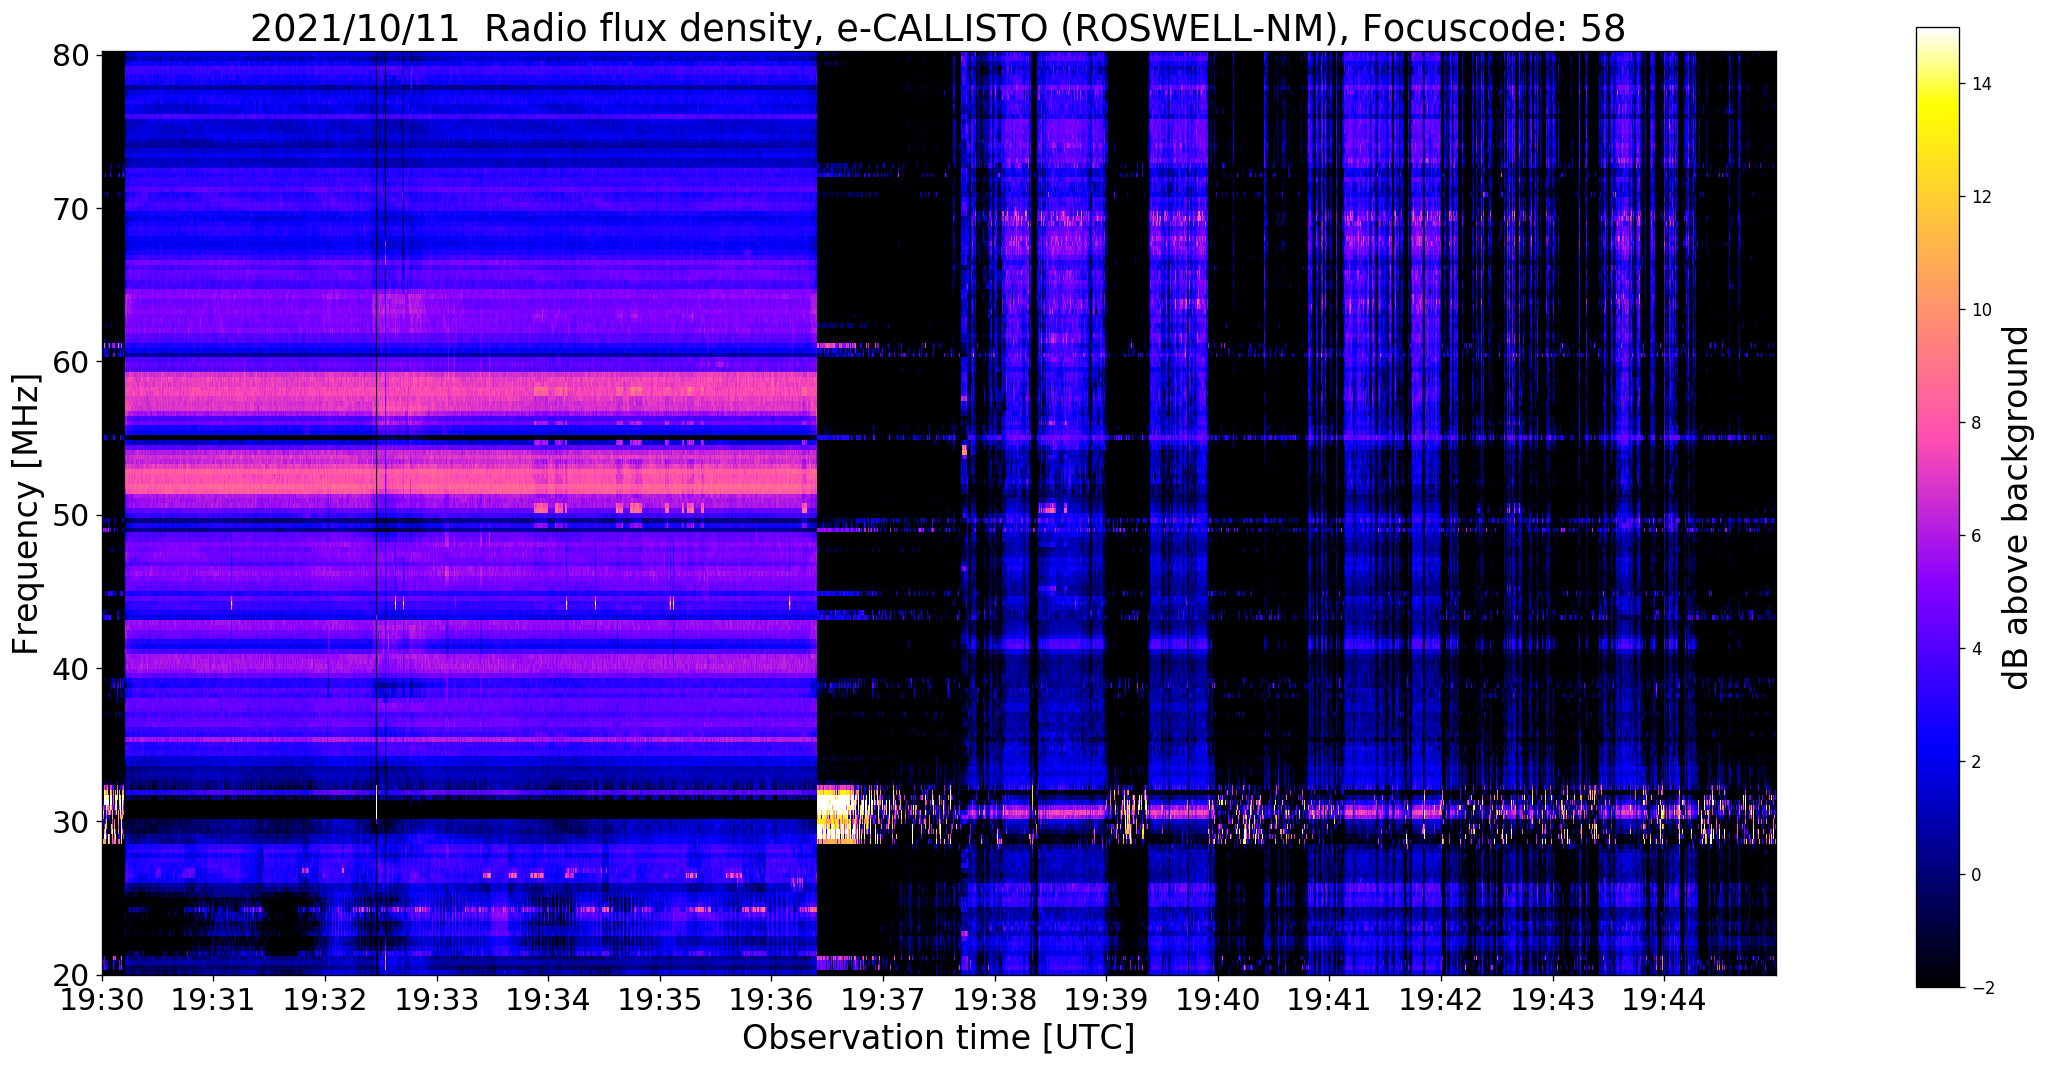Click the 'dB above background' colorbar label
This screenshot has height=1067, width=2047.
coord(2017,508)
